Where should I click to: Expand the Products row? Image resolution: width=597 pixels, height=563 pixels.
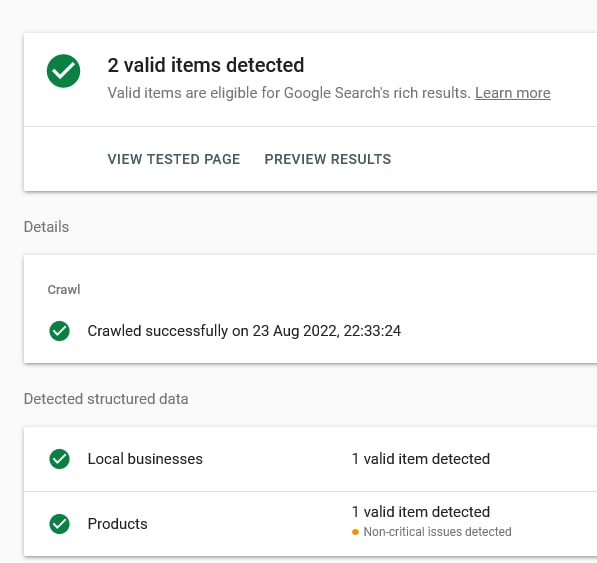310,524
